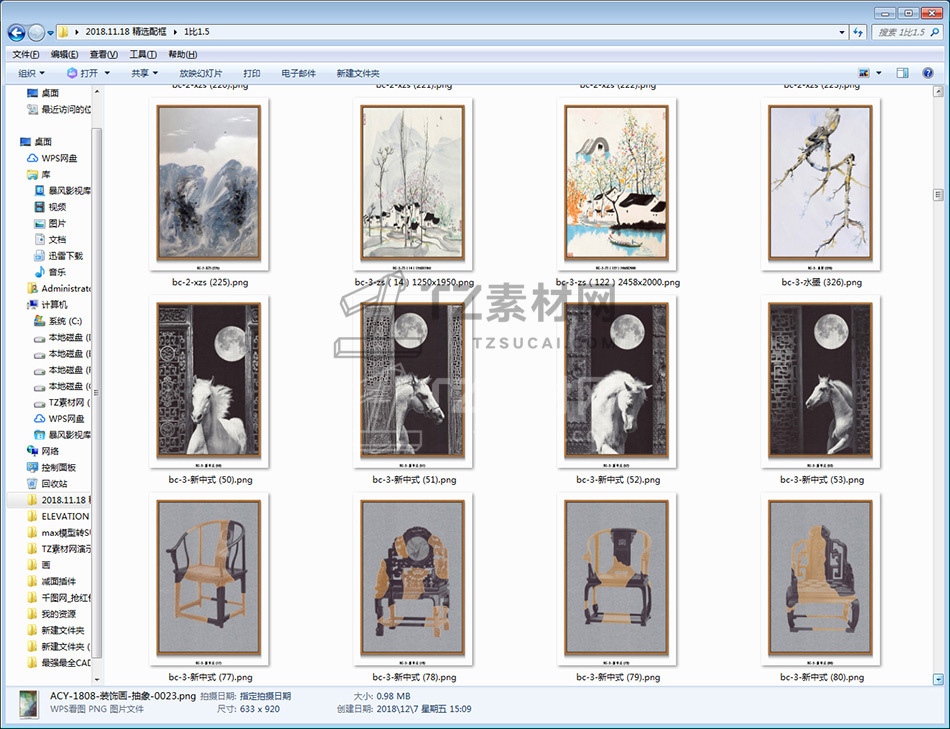Select the ELEVATION folder in sidebar
950x729 pixels.
tap(64, 516)
